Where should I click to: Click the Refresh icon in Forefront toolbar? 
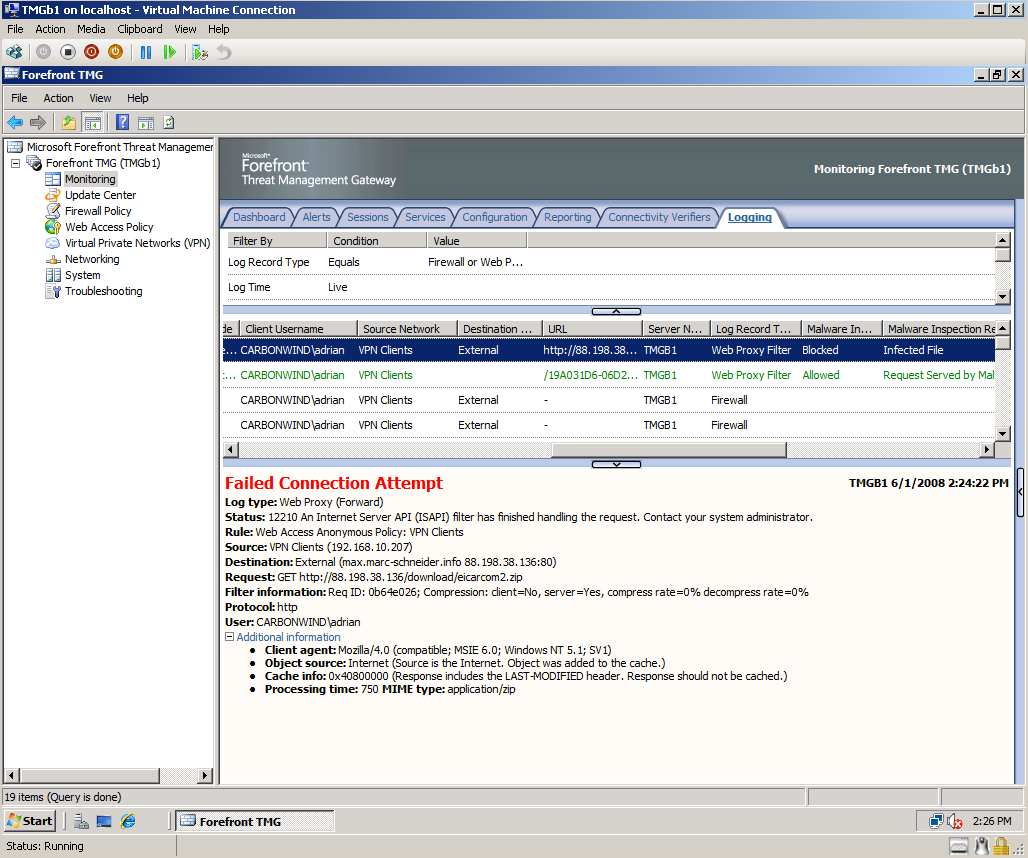168,122
